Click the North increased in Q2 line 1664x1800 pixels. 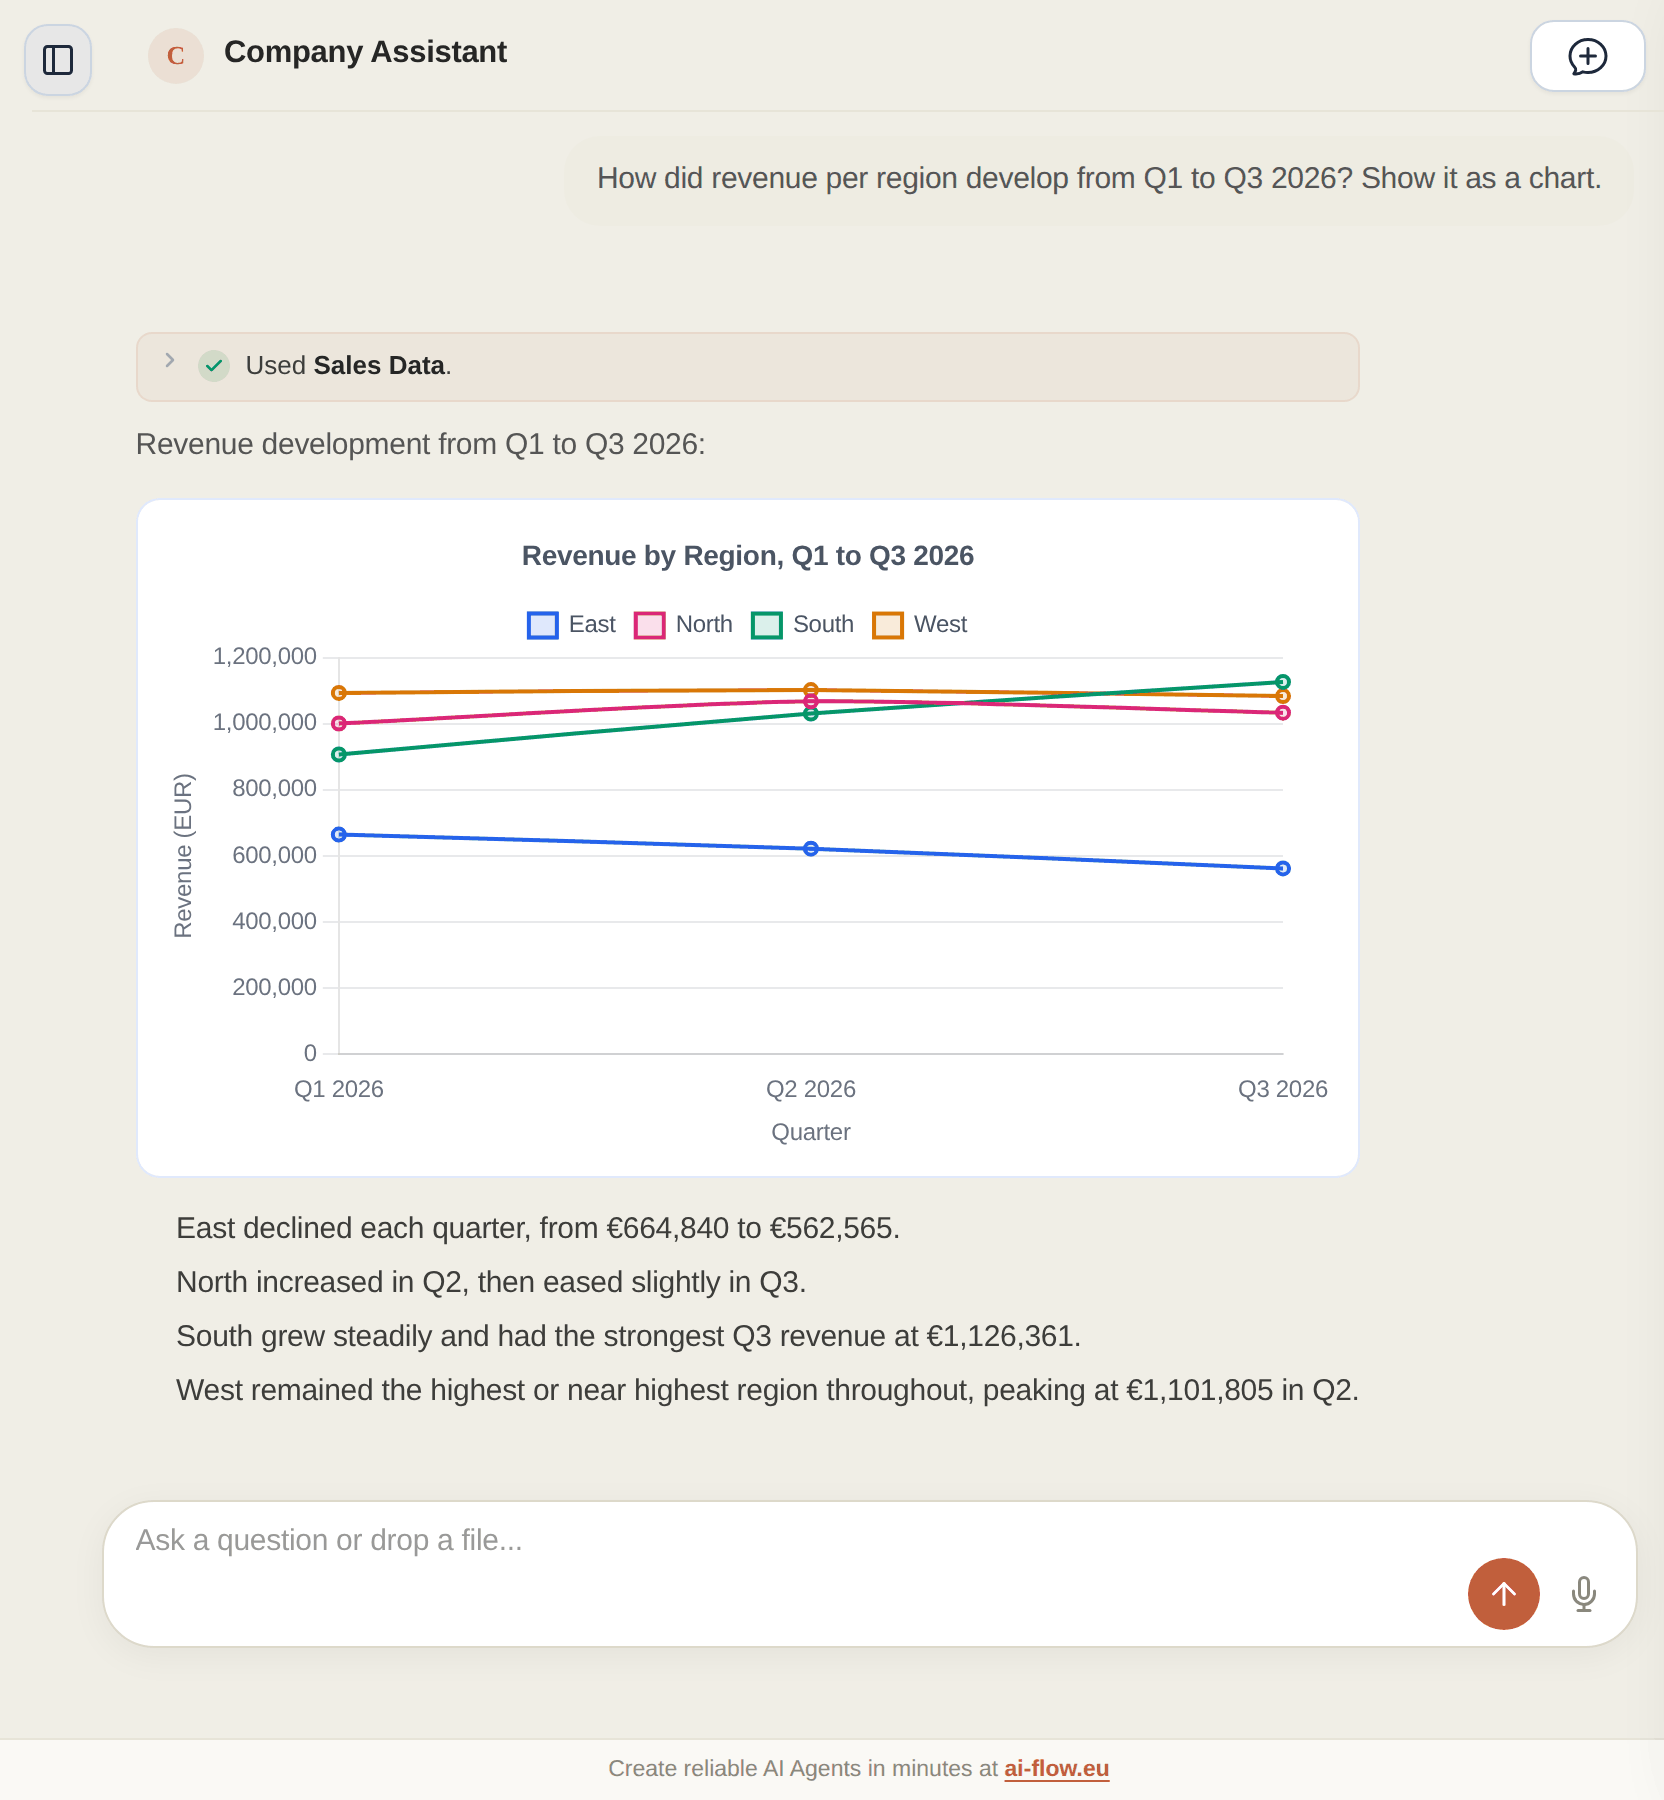coord(491,1282)
